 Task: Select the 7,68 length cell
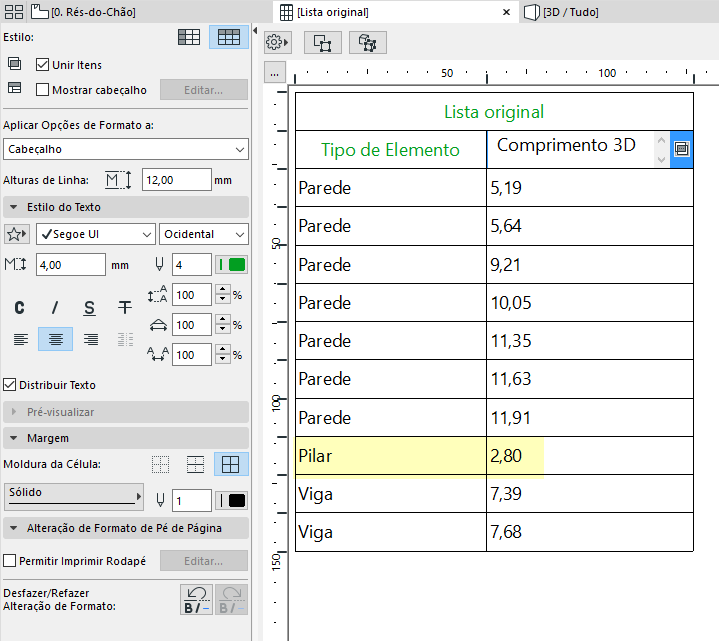[590, 532]
